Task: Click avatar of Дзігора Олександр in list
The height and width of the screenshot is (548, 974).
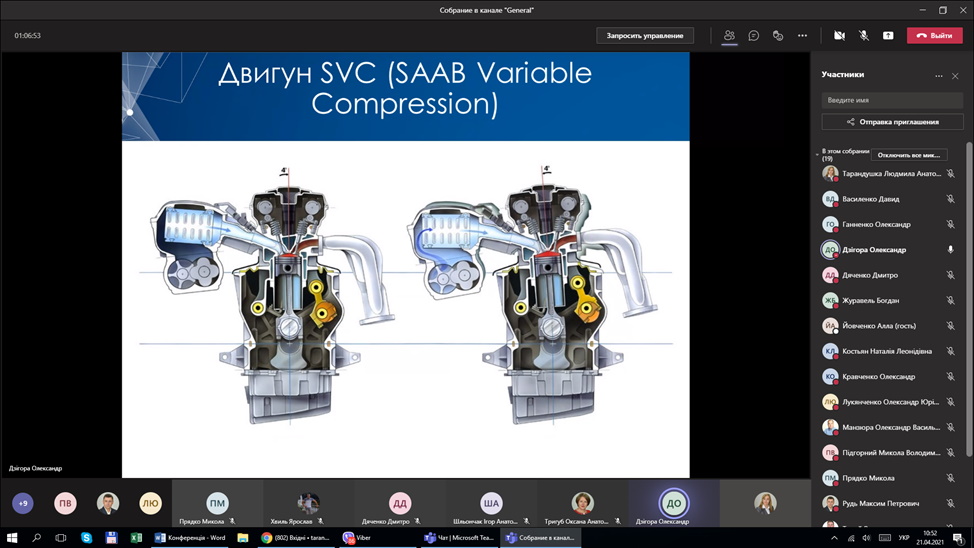Action: point(830,250)
